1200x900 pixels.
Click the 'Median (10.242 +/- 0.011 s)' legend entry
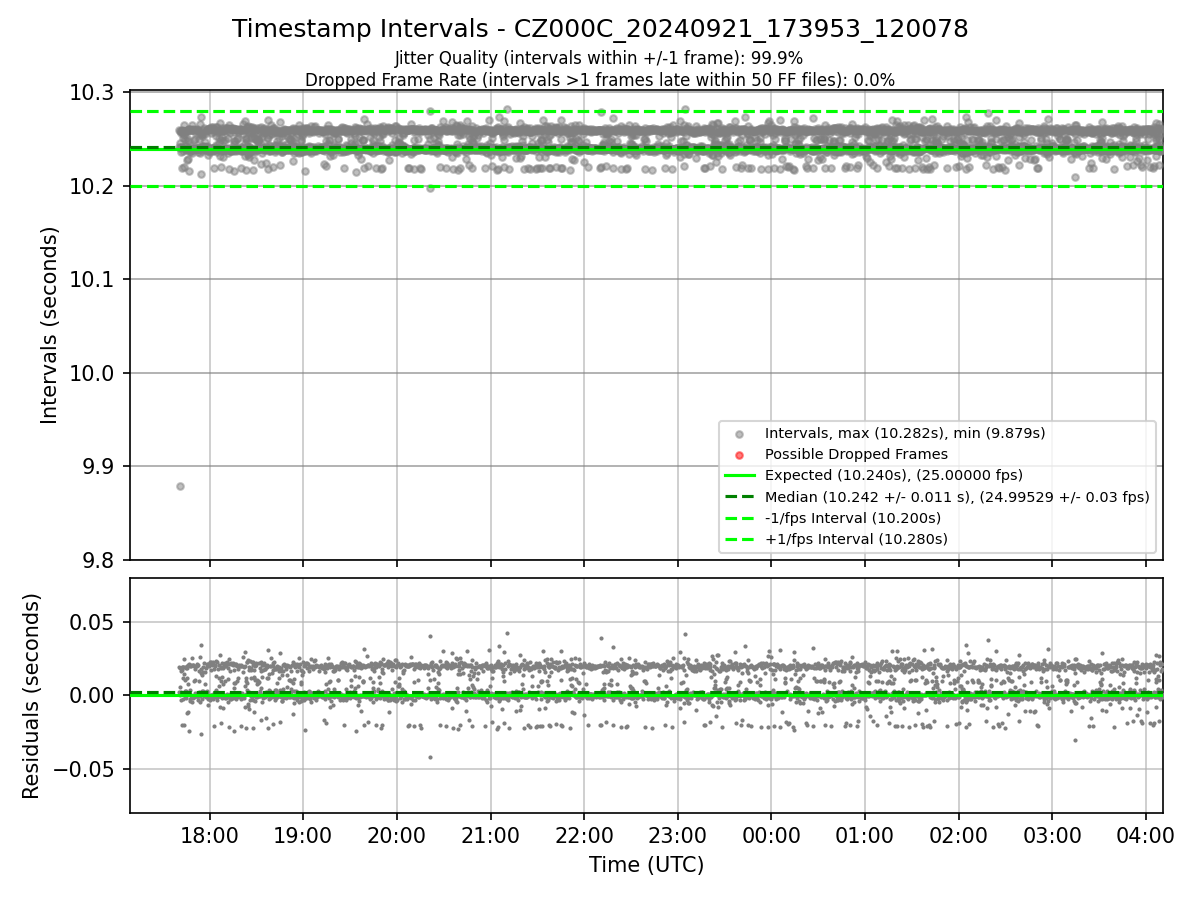[x=957, y=496]
